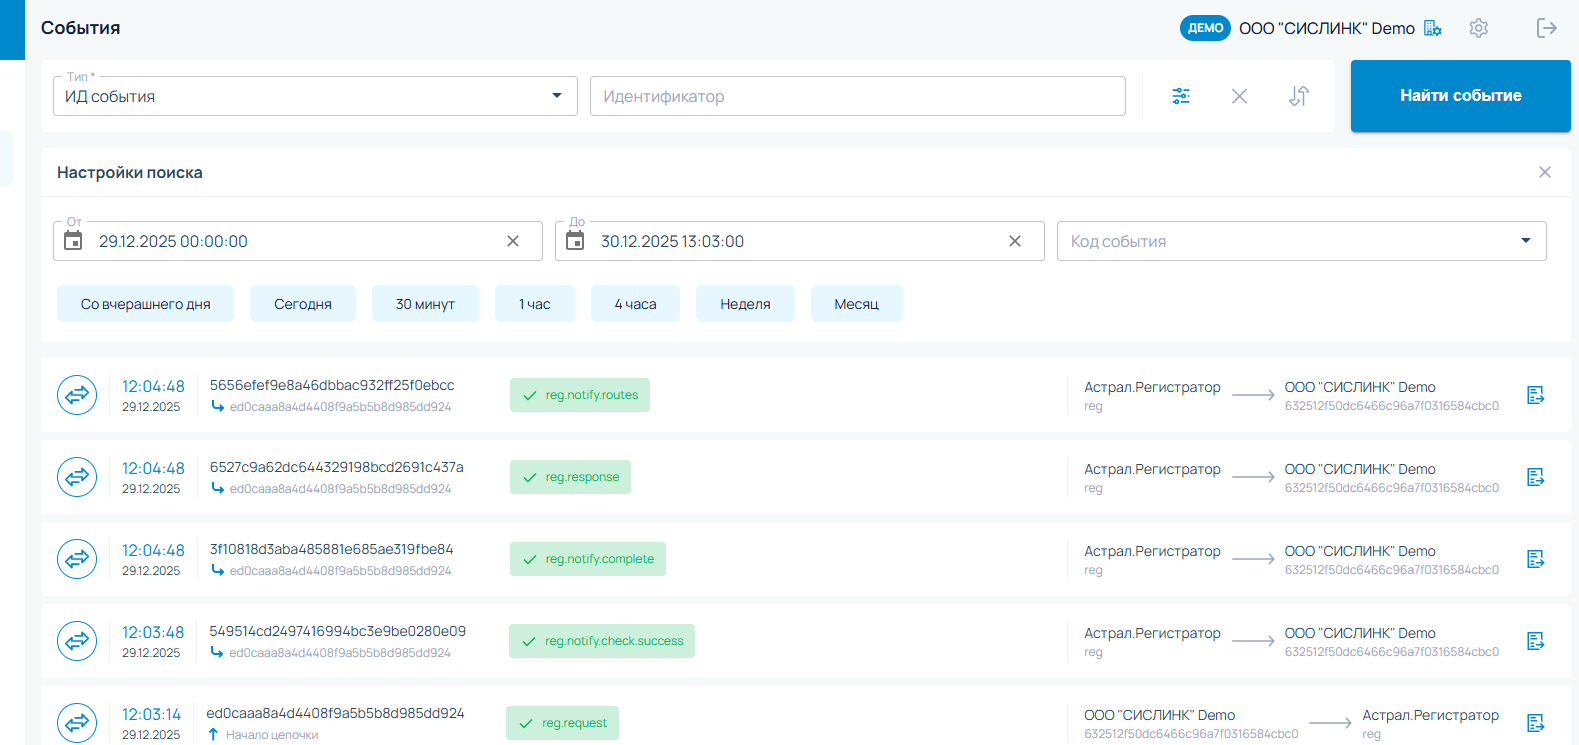Click exchange arrows icon of 12:03:14 row
The width and height of the screenshot is (1579, 745).
click(x=77, y=723)
